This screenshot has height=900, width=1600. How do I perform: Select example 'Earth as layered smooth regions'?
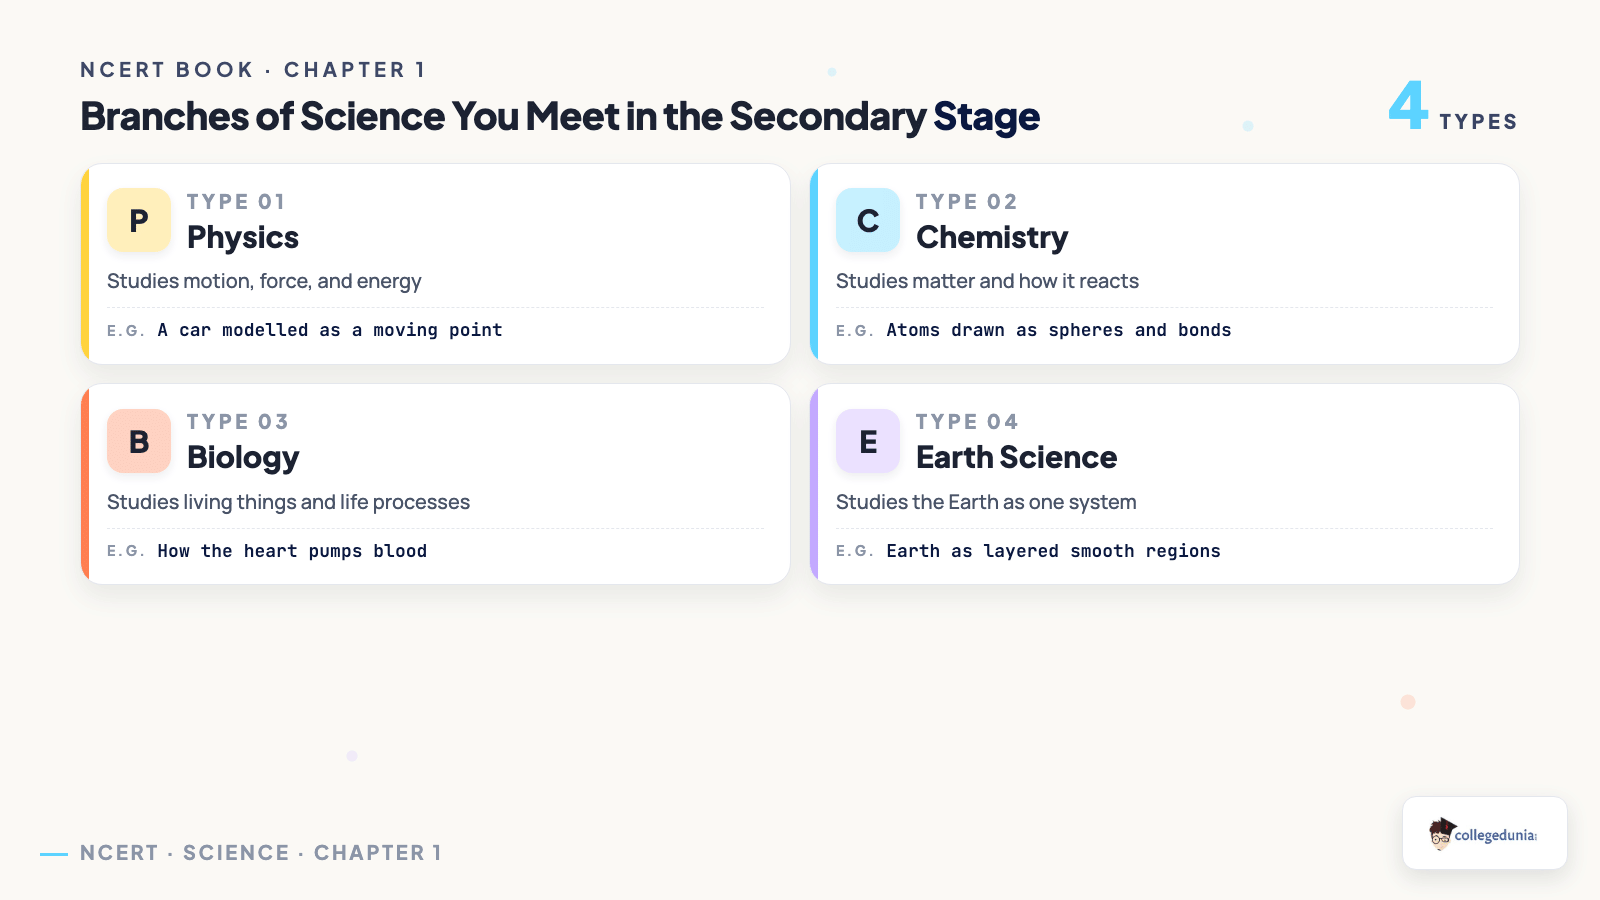point(1053,551)
